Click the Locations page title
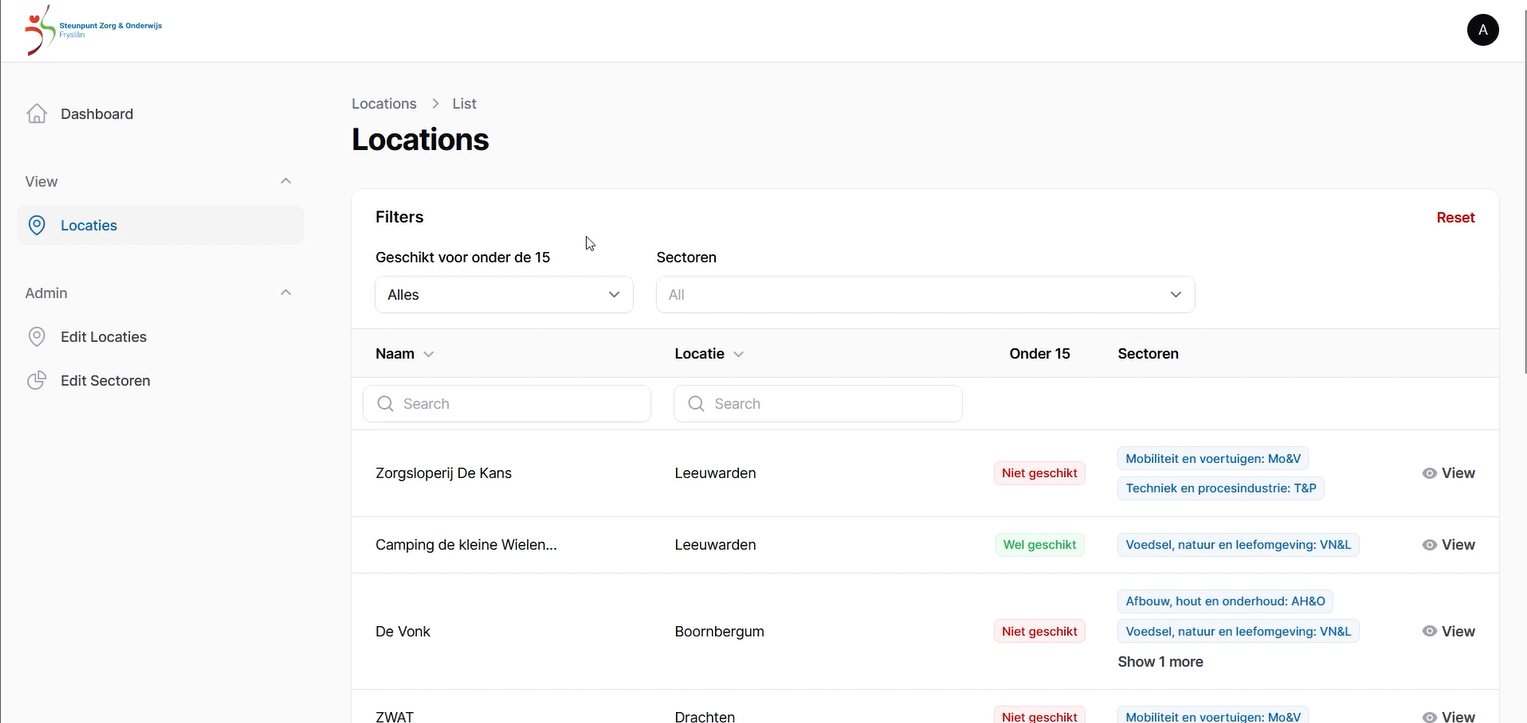Screen dimensions: 1527x723 pyautogui.click(x=420, y=139)
